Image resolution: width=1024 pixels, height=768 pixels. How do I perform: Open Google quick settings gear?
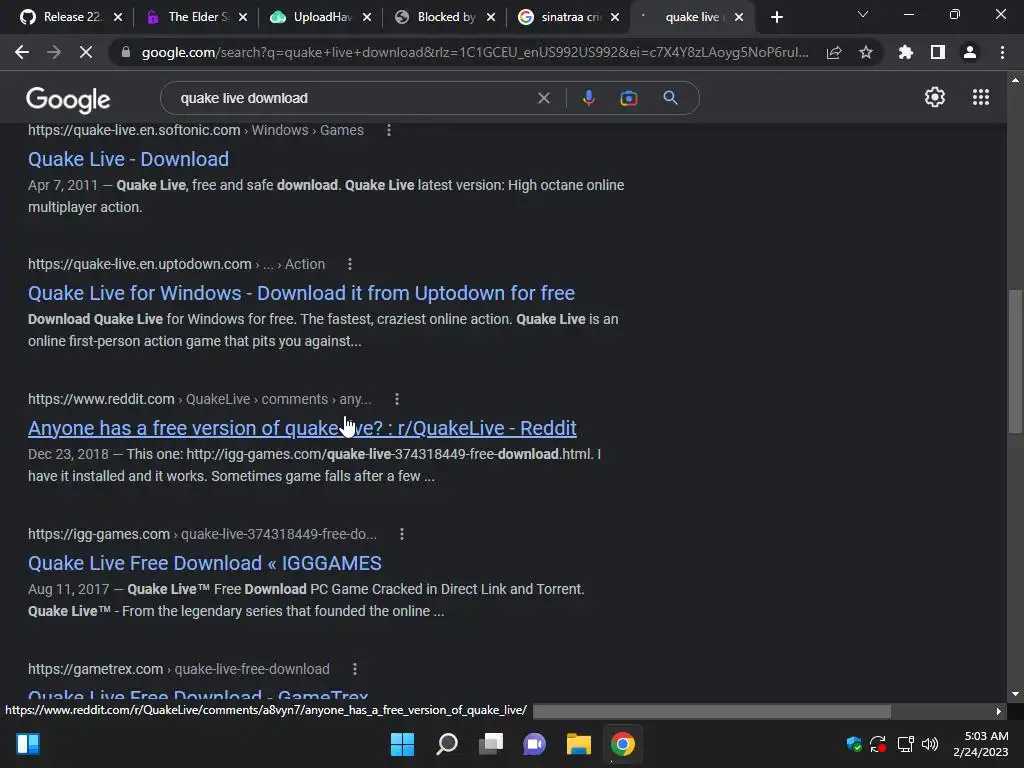click(935, 97)
